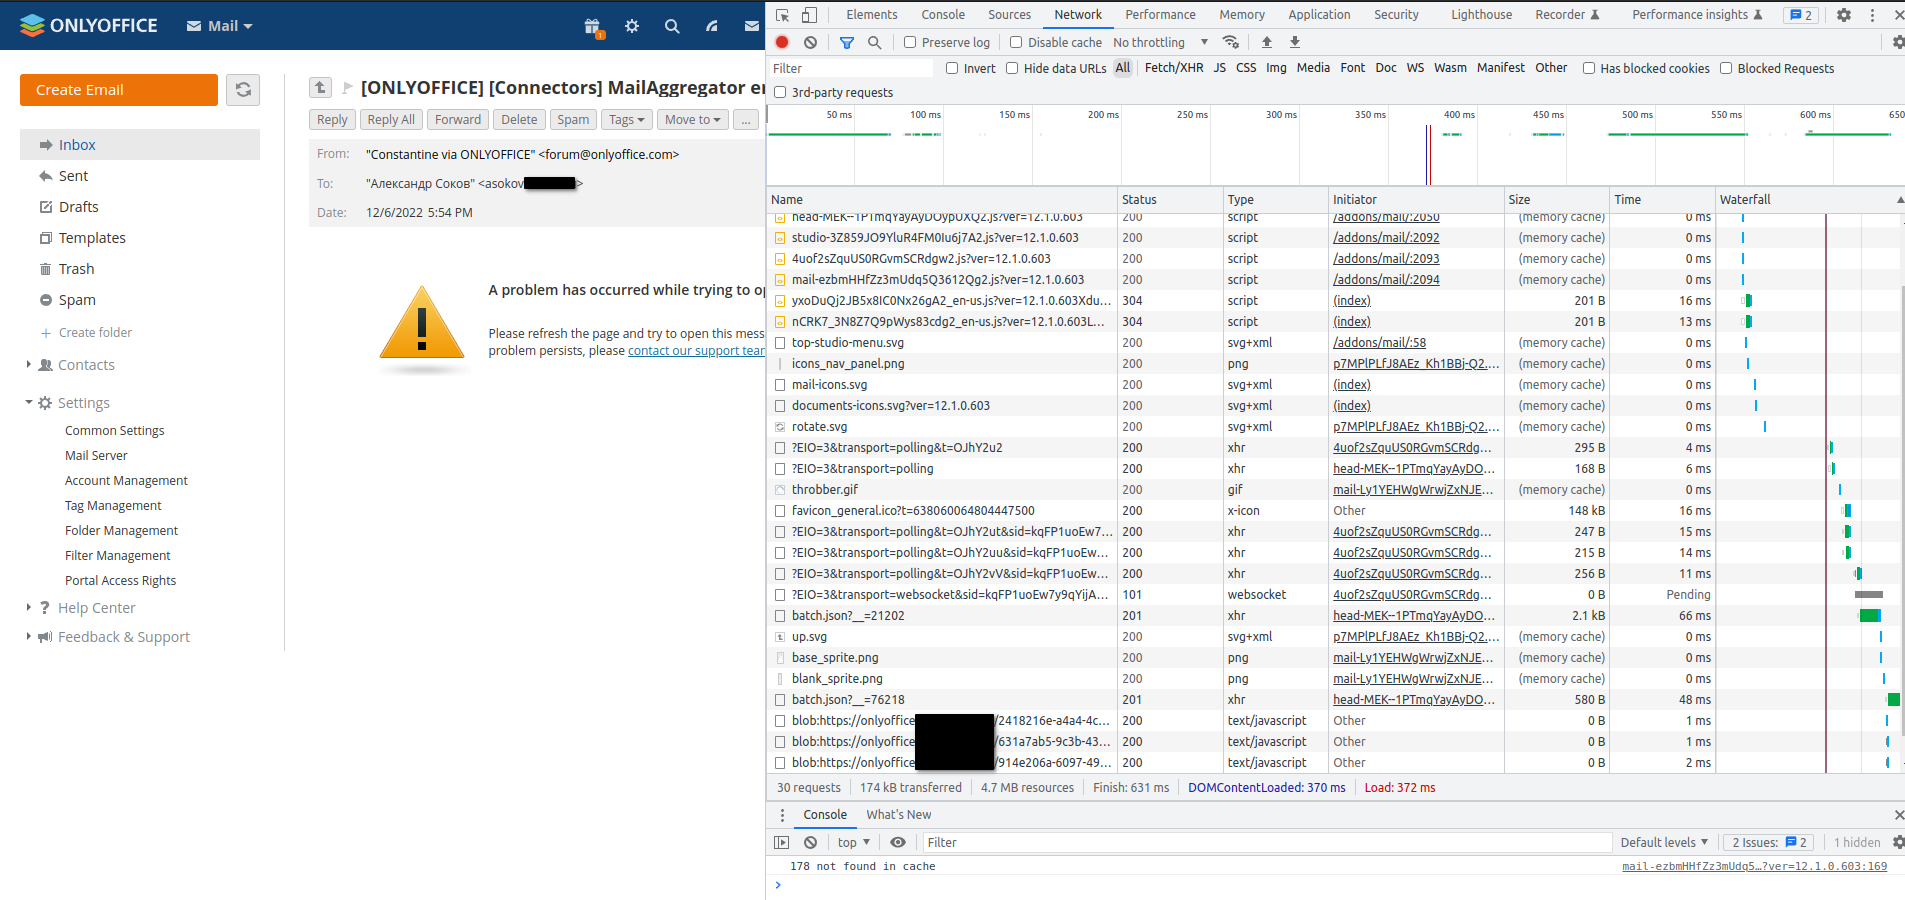Enable Disable cache checkbox

[x=1016, y=42]
